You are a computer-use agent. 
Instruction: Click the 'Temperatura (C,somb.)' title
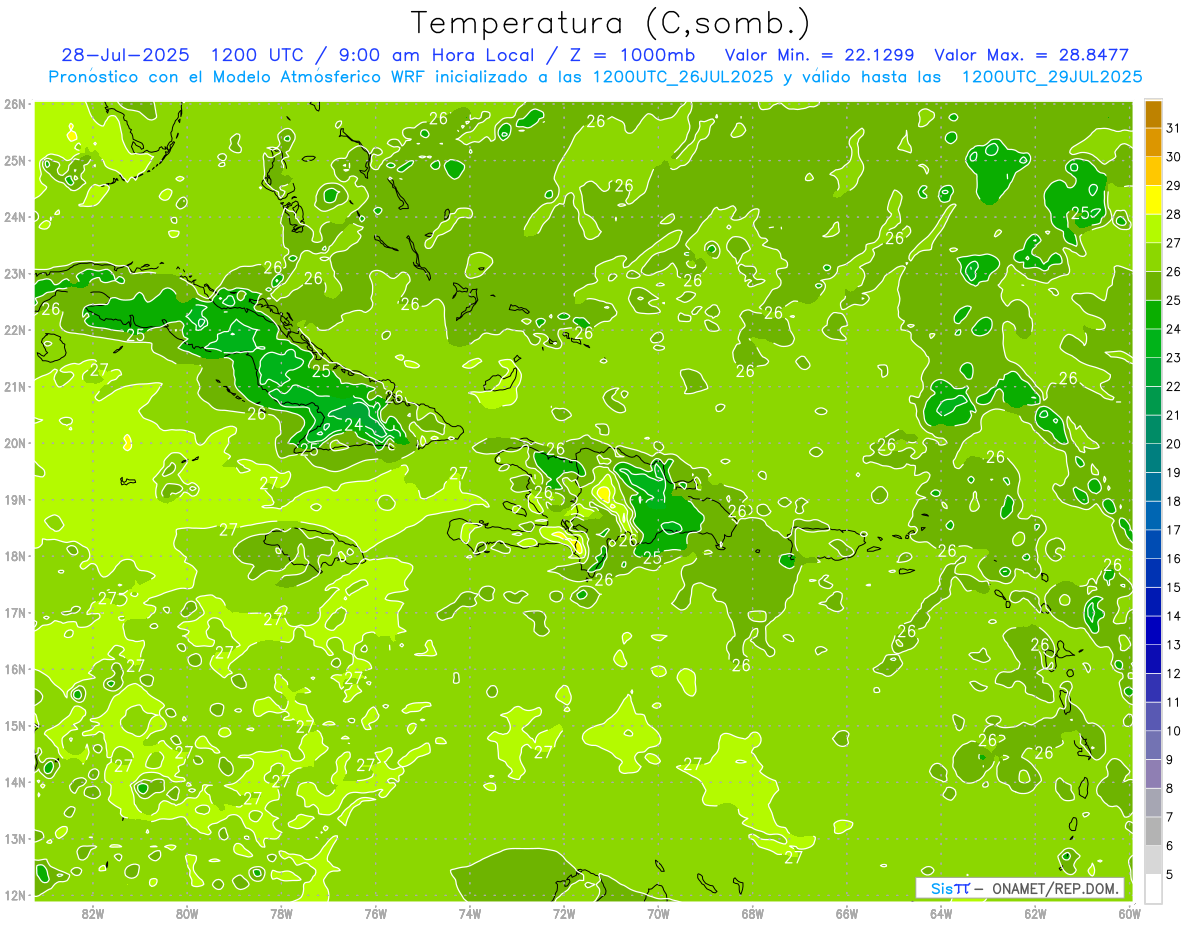611,22
